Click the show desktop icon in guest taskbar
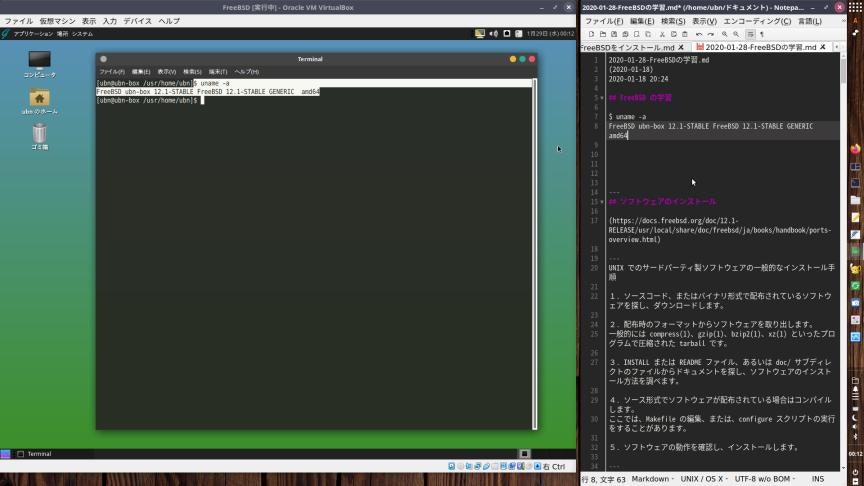 pos(6,454)
